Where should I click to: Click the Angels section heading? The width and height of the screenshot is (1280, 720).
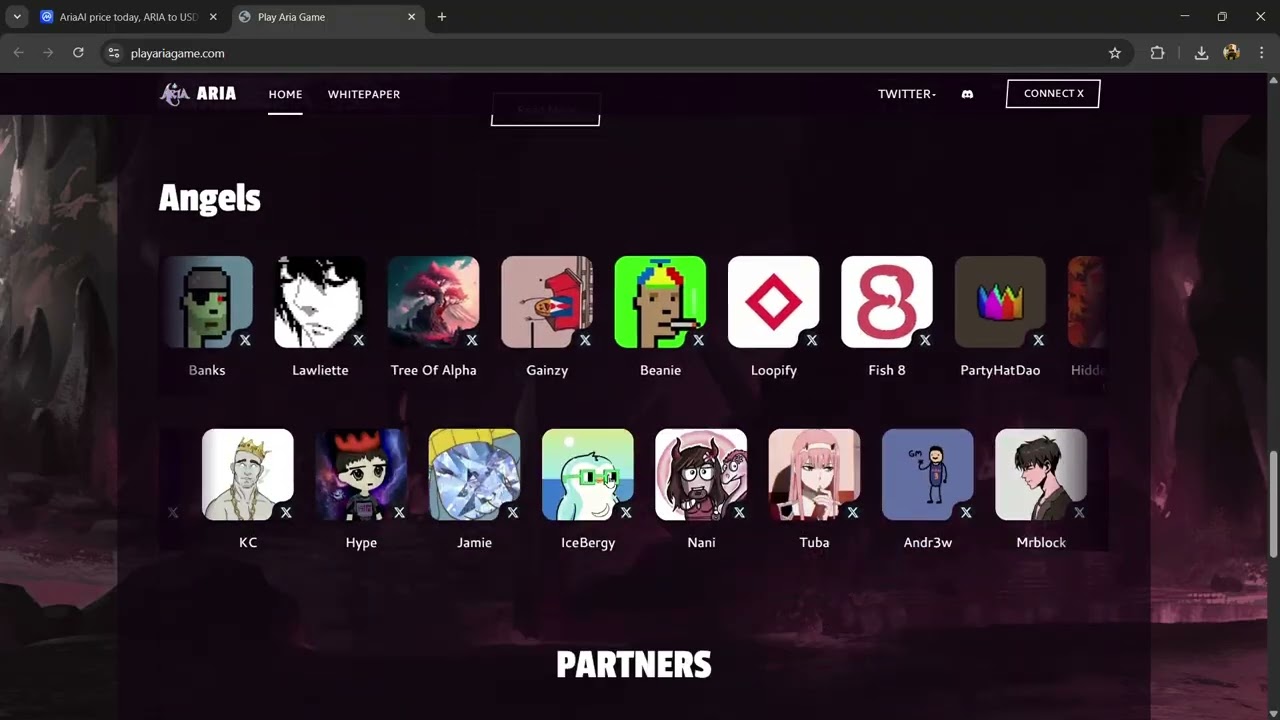(210, 198)
